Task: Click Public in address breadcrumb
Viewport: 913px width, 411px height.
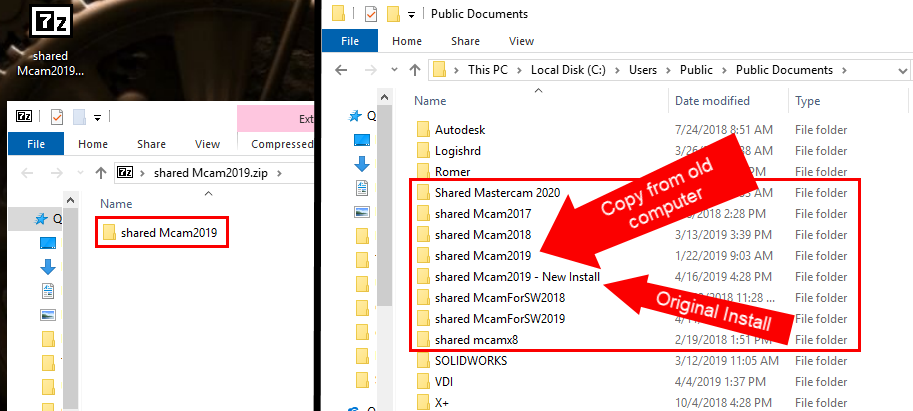Action: point(696,70)
